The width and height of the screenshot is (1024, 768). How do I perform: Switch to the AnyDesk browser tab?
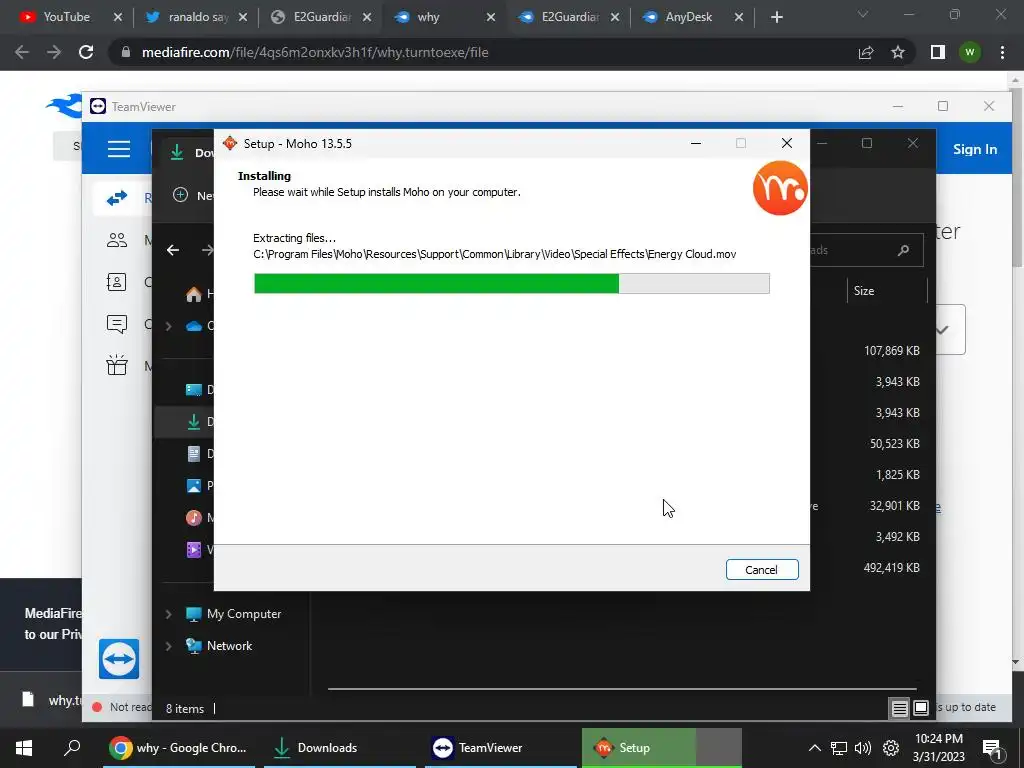click(x=692, y=17)
